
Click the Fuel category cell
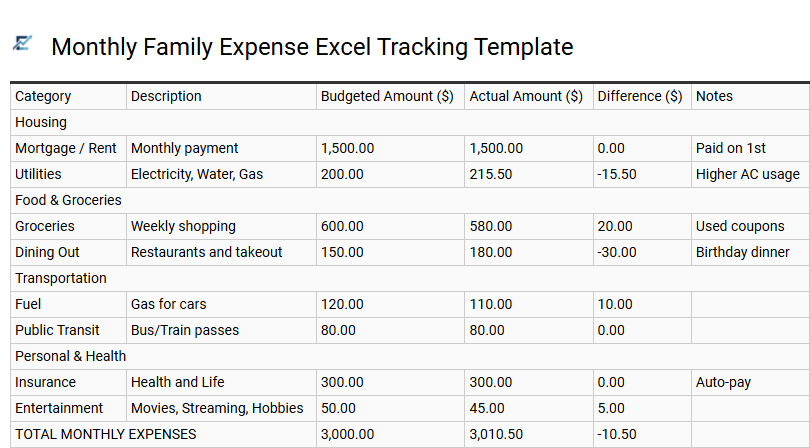(x=69, y=304)
